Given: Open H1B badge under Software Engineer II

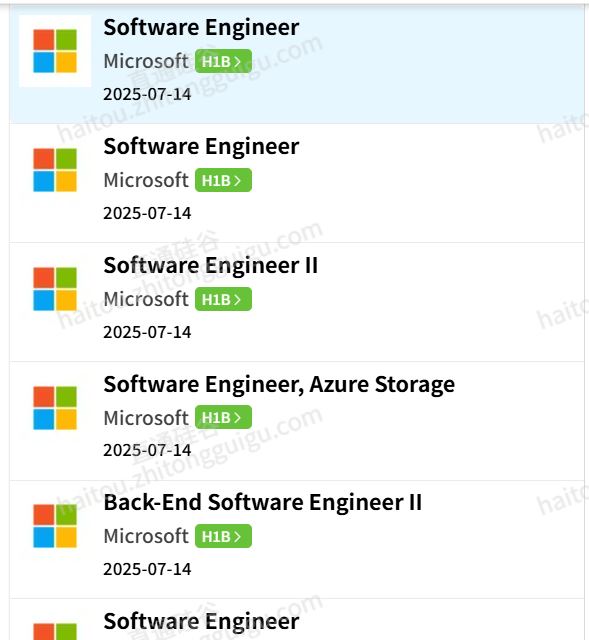Looking at the screenshot, I should point(223,299).
